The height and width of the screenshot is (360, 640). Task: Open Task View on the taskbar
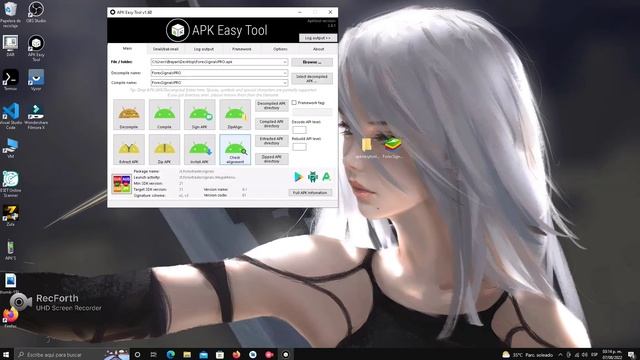(153, 354)
